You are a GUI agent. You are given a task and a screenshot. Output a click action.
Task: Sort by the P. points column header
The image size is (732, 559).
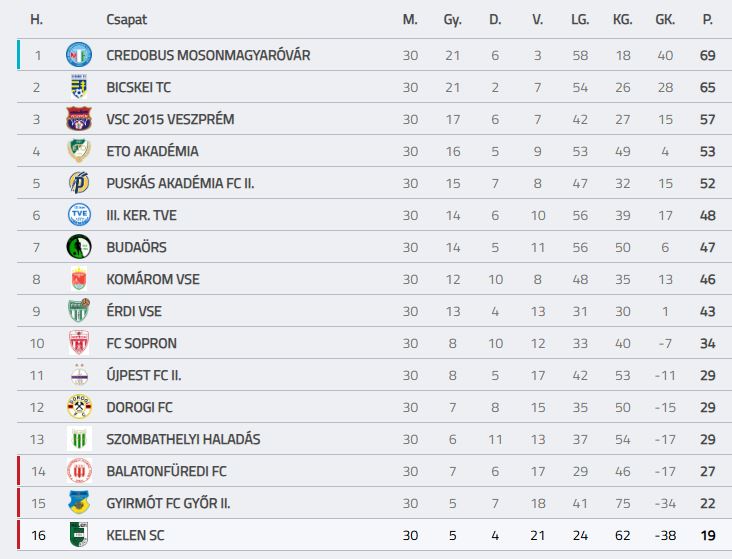pos(708,20)
